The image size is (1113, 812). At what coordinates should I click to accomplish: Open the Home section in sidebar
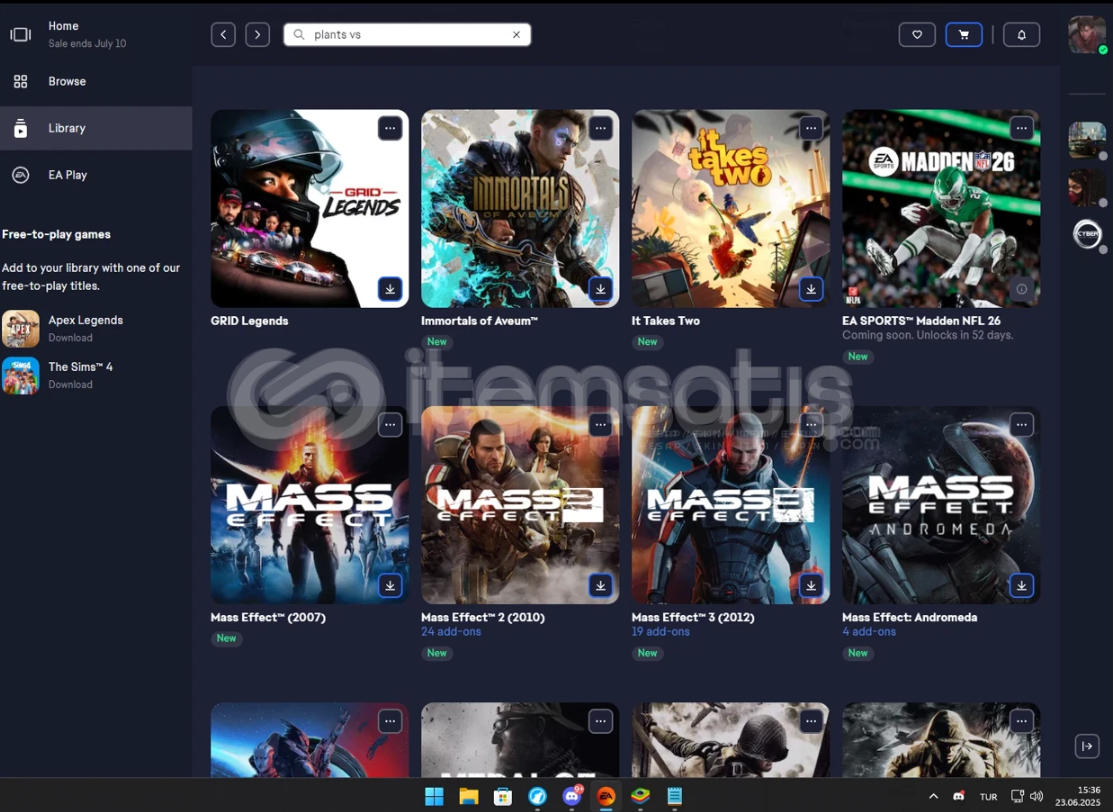click(96, 34)
